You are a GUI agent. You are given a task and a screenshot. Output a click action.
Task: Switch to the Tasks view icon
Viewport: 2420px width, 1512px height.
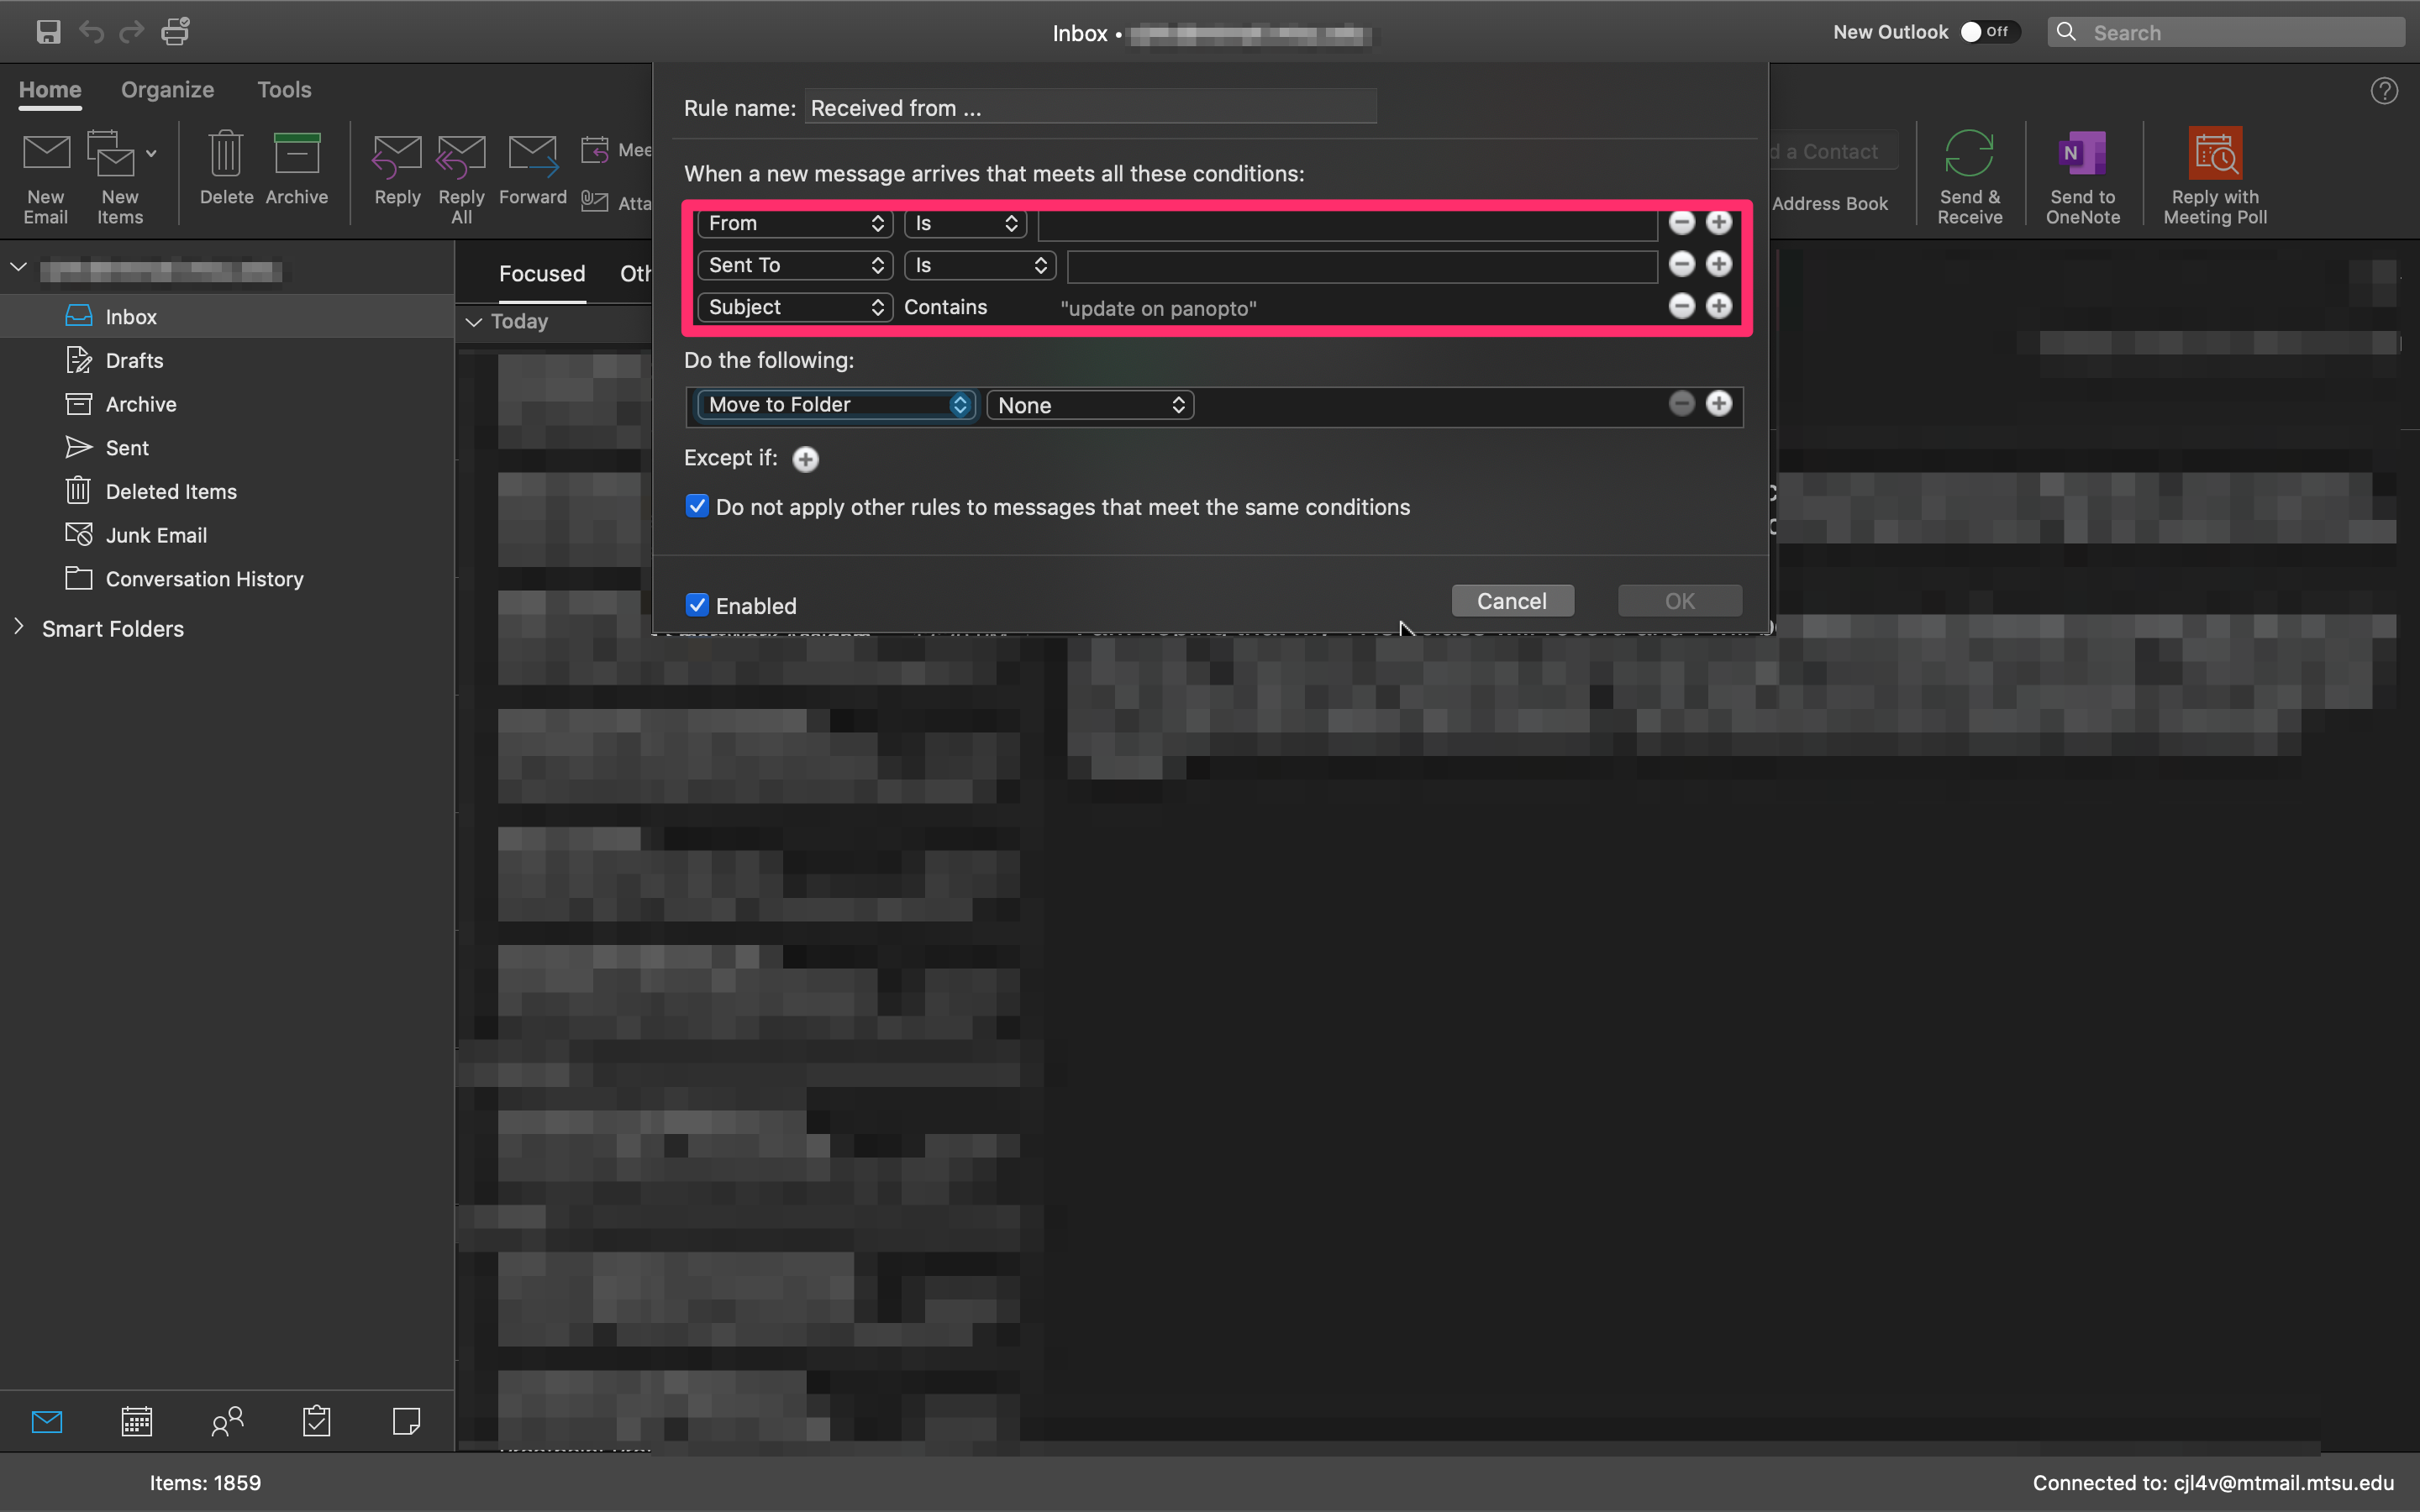[317, 1421]
